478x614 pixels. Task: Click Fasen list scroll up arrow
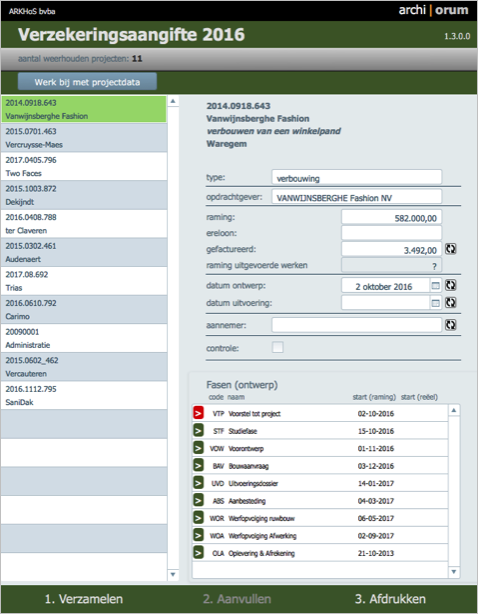454,410
